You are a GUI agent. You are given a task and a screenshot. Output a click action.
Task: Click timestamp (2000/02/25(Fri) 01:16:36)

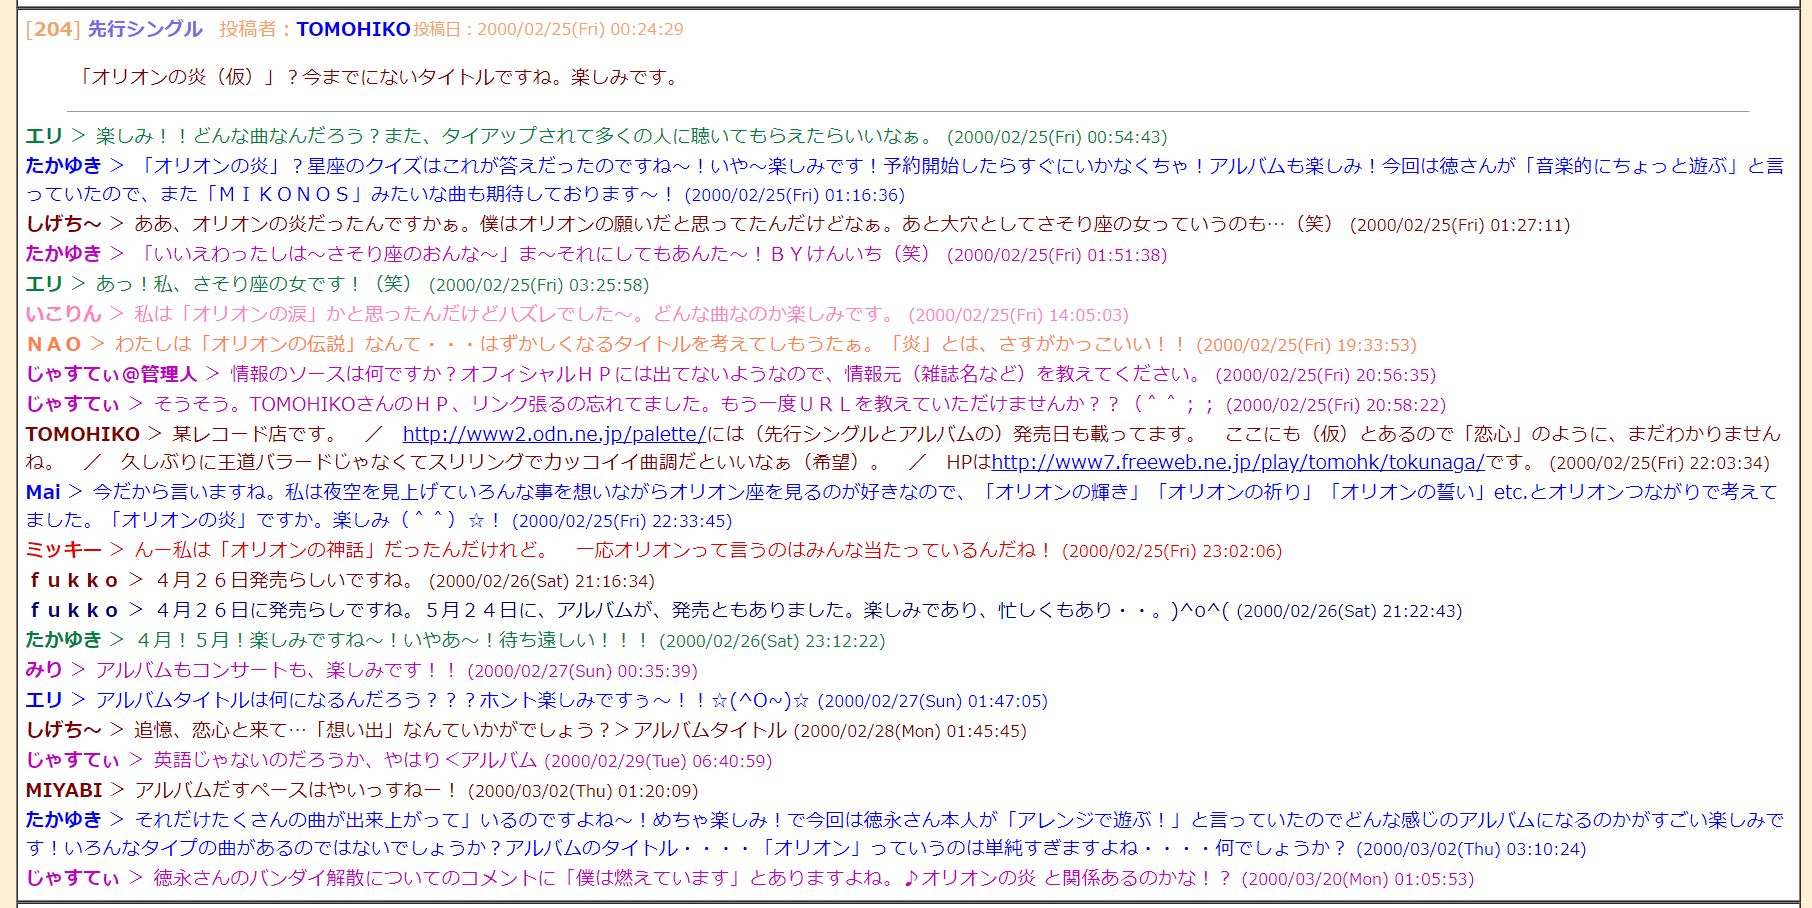tap(794, 195)
